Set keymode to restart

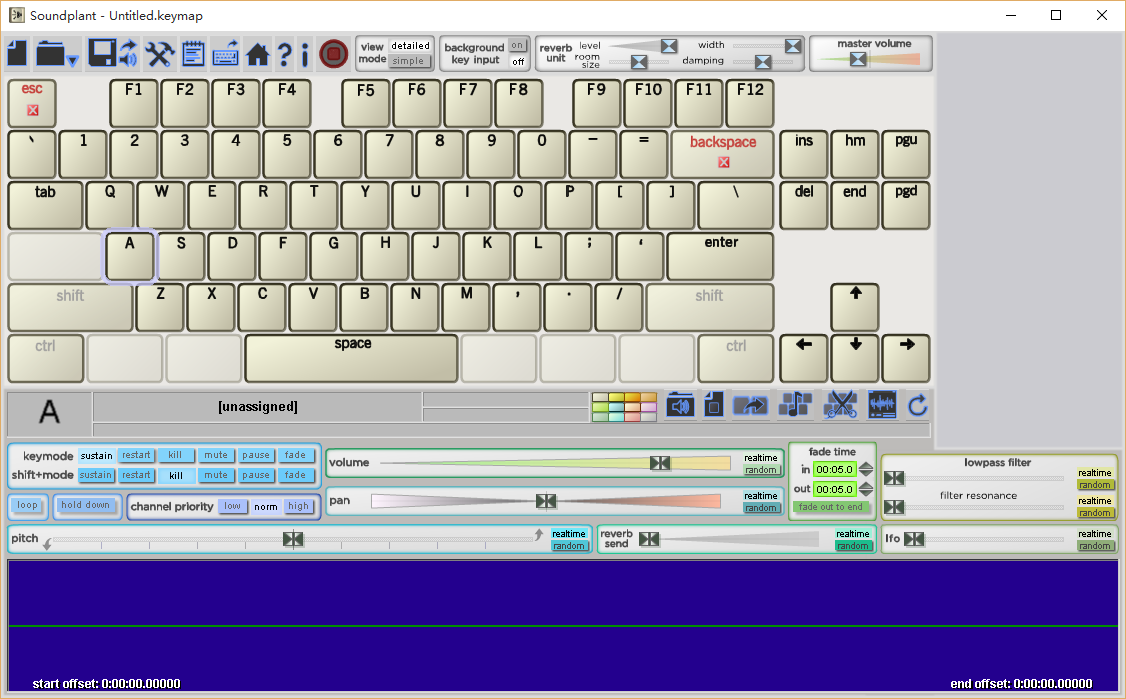tap(136, 456)
